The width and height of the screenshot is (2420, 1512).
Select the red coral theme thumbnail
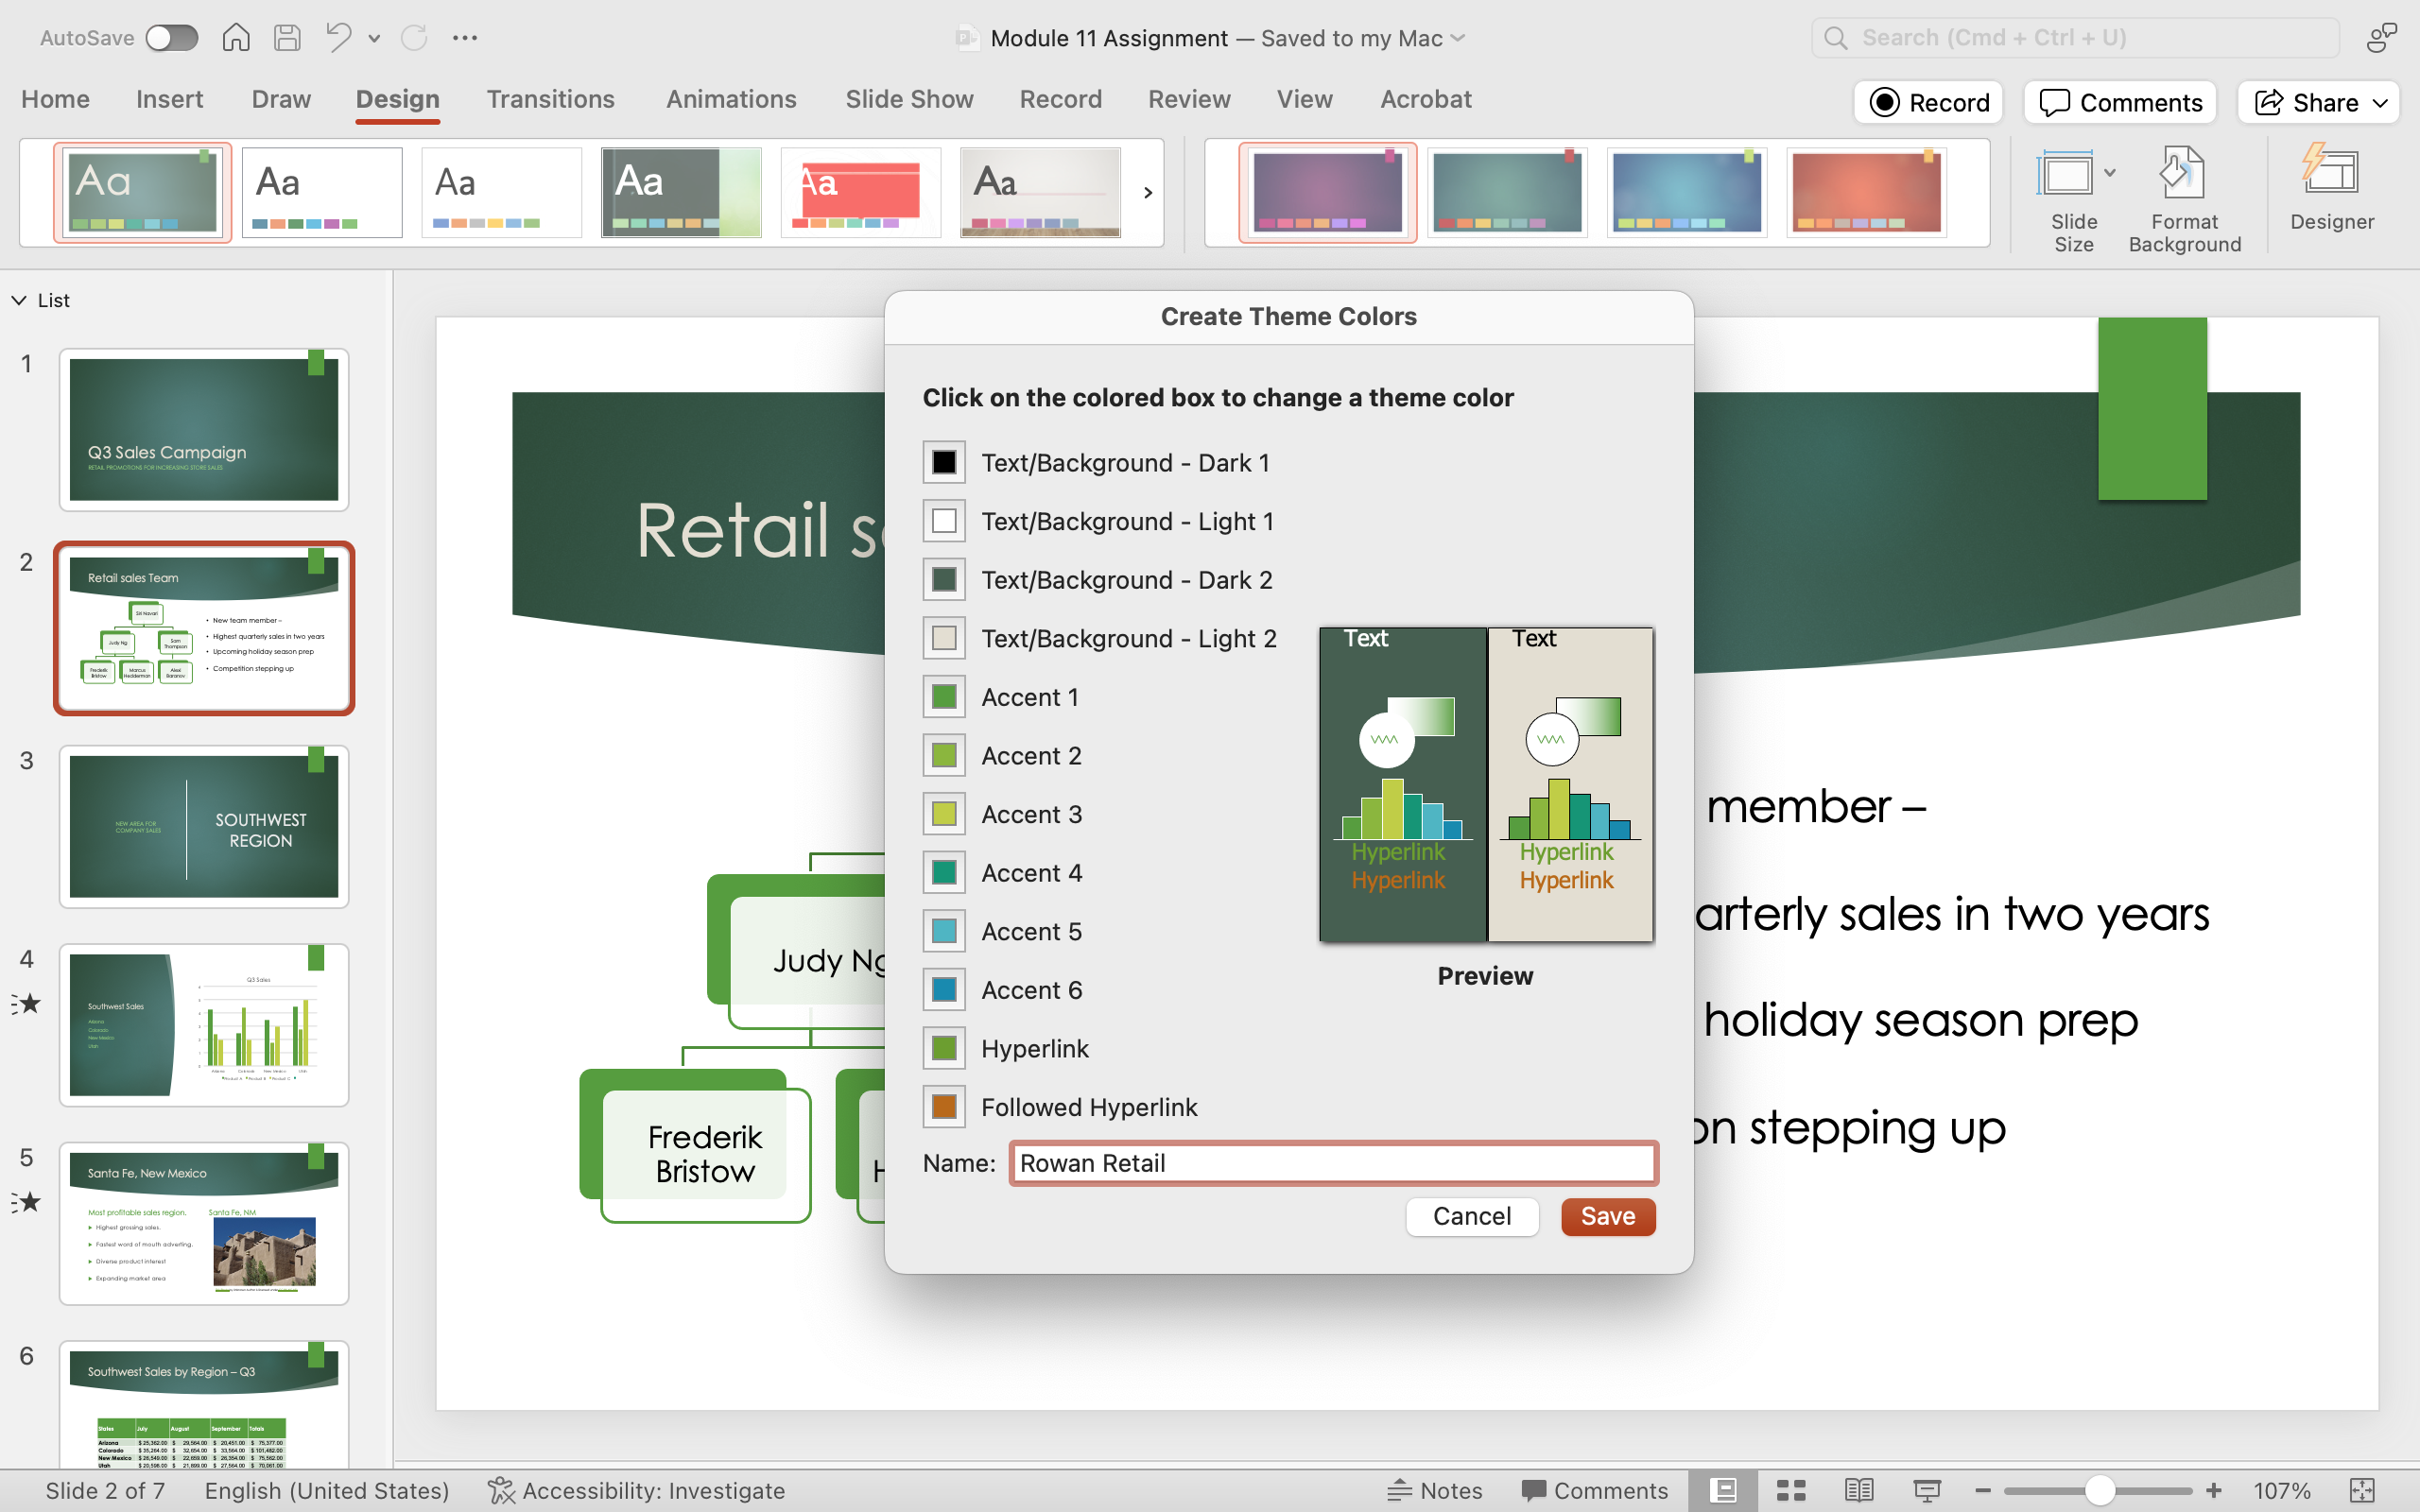point(860,192)
